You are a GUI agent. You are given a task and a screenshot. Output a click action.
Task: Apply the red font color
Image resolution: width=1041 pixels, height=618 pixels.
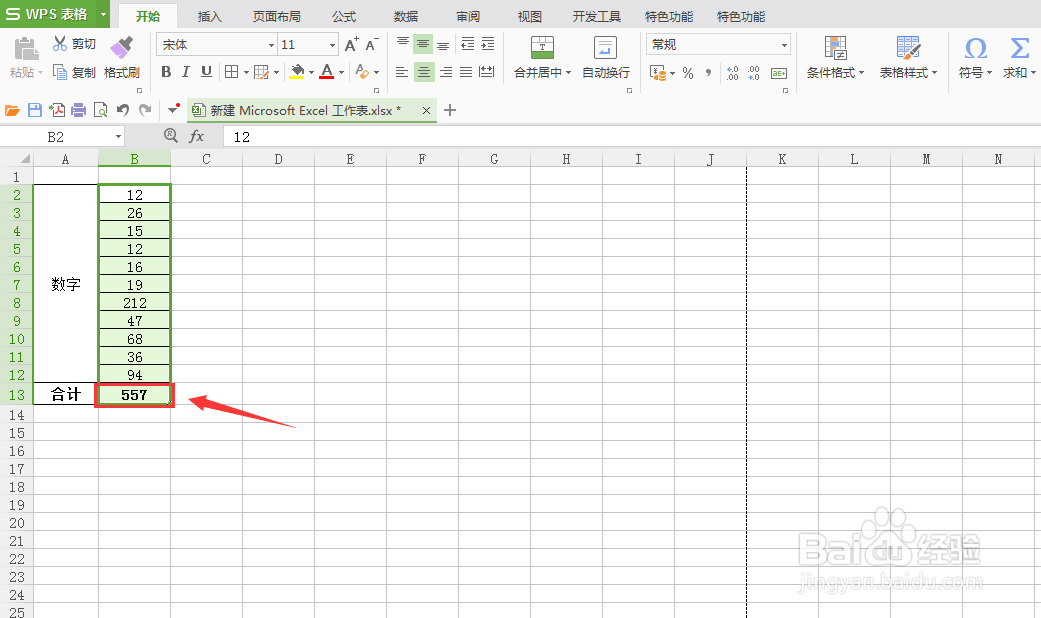coord(327,72)
